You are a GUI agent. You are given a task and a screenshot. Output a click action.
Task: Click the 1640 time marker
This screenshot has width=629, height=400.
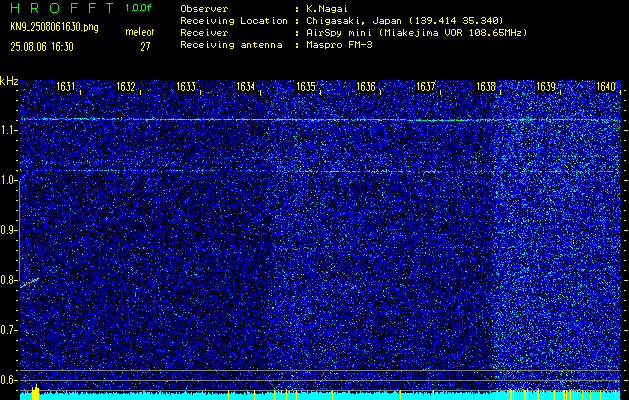point(606,87)
